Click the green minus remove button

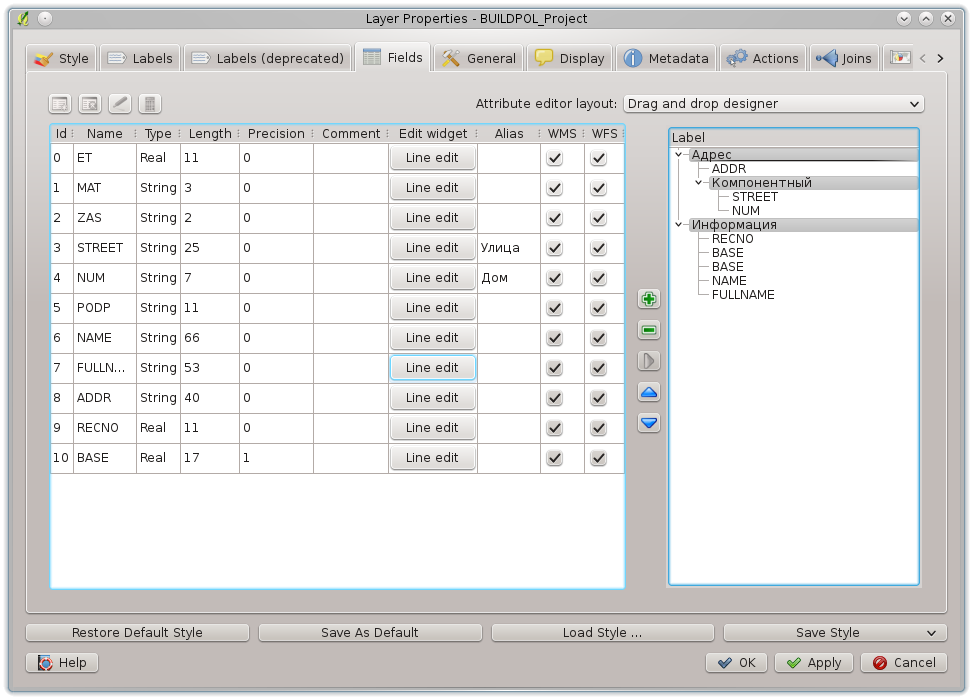click(649, 330)
